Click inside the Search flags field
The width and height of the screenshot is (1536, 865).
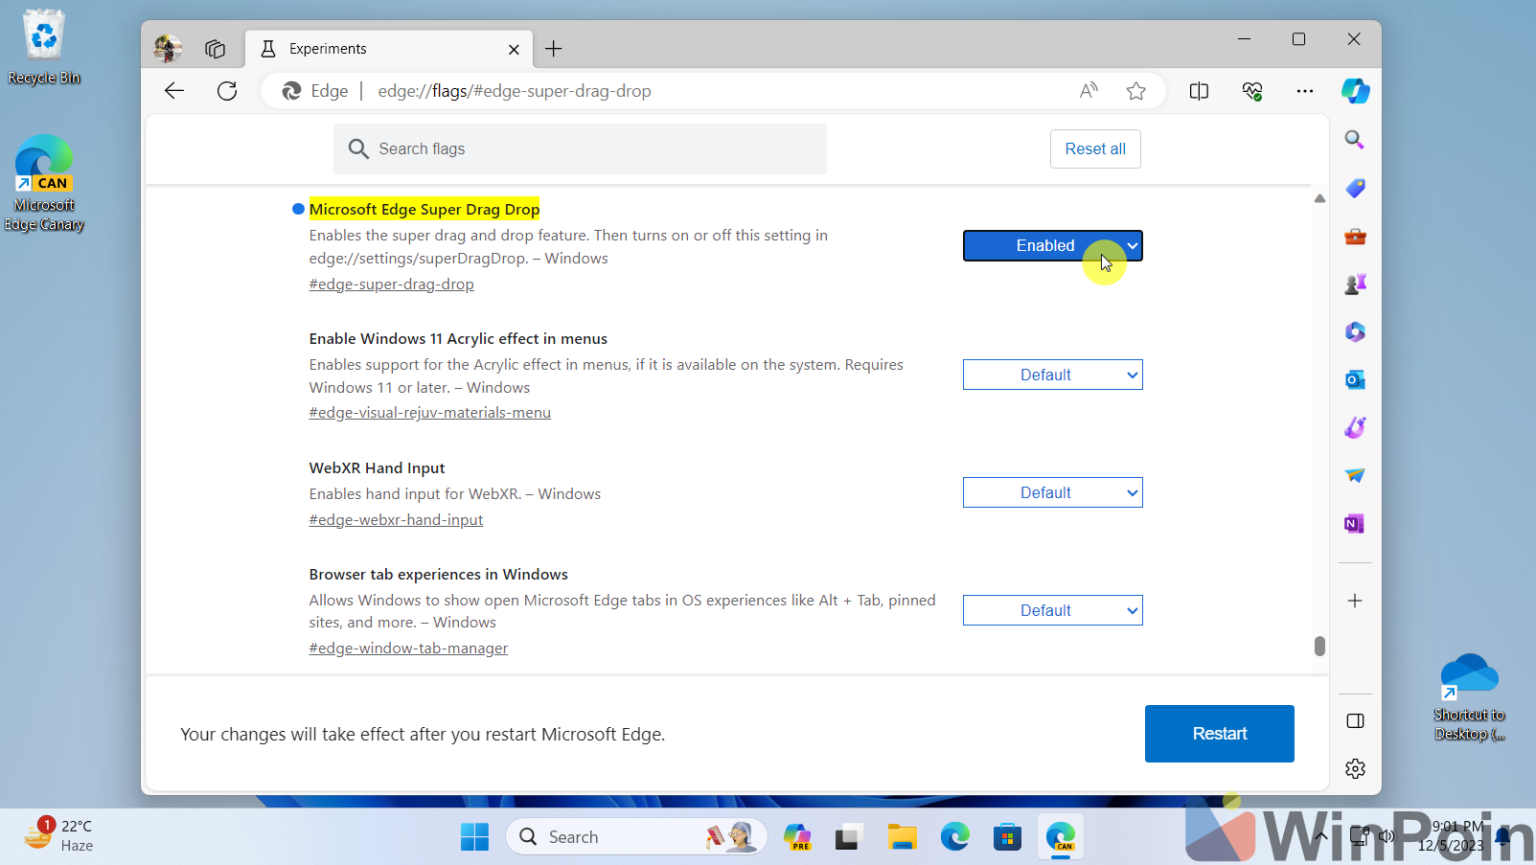click(x=580, y=148)
